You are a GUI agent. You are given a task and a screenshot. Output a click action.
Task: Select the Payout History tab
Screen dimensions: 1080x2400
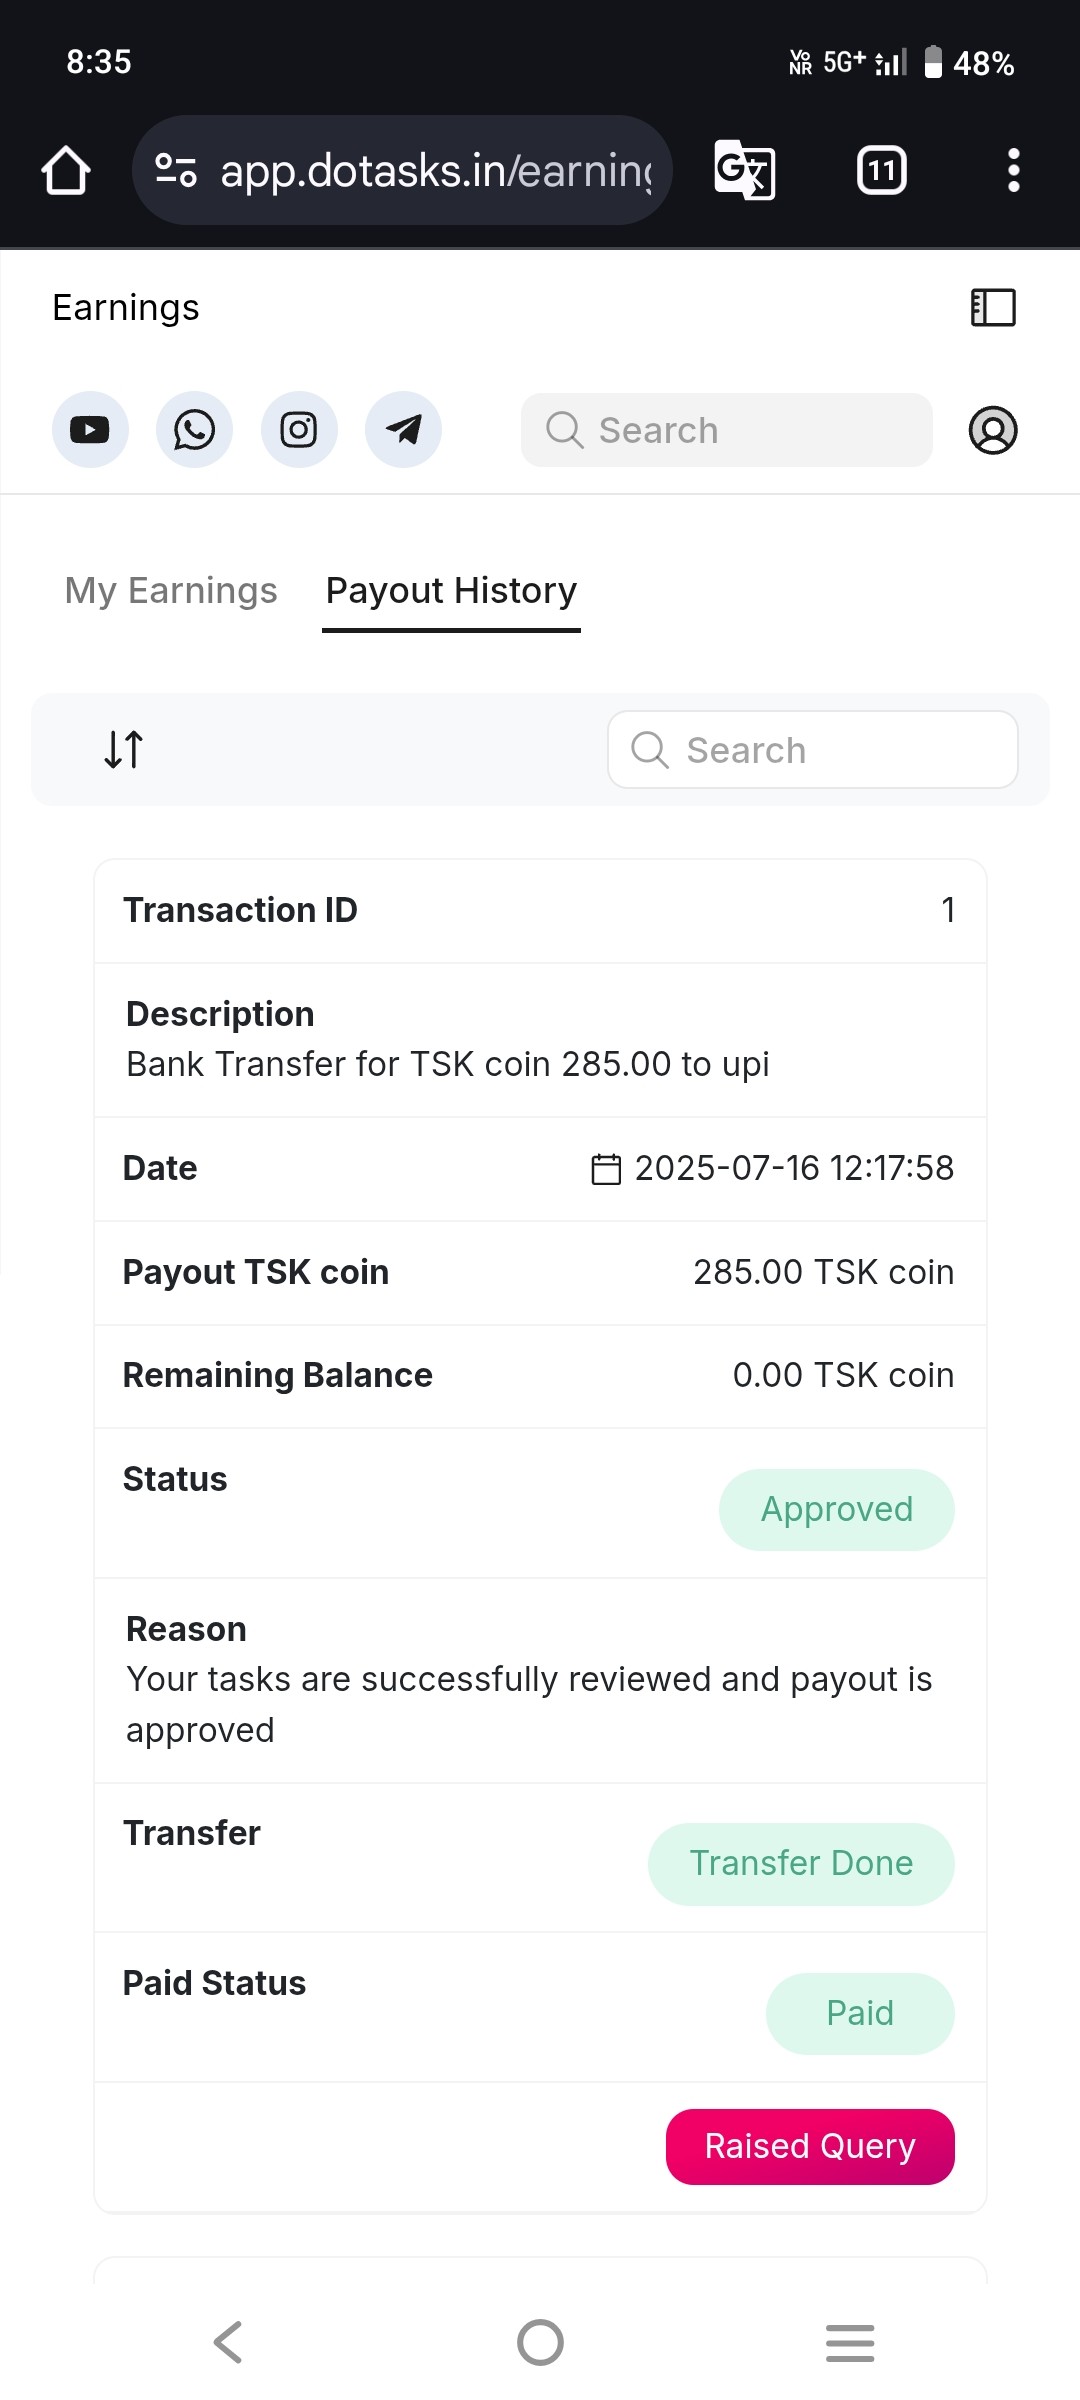451,591
